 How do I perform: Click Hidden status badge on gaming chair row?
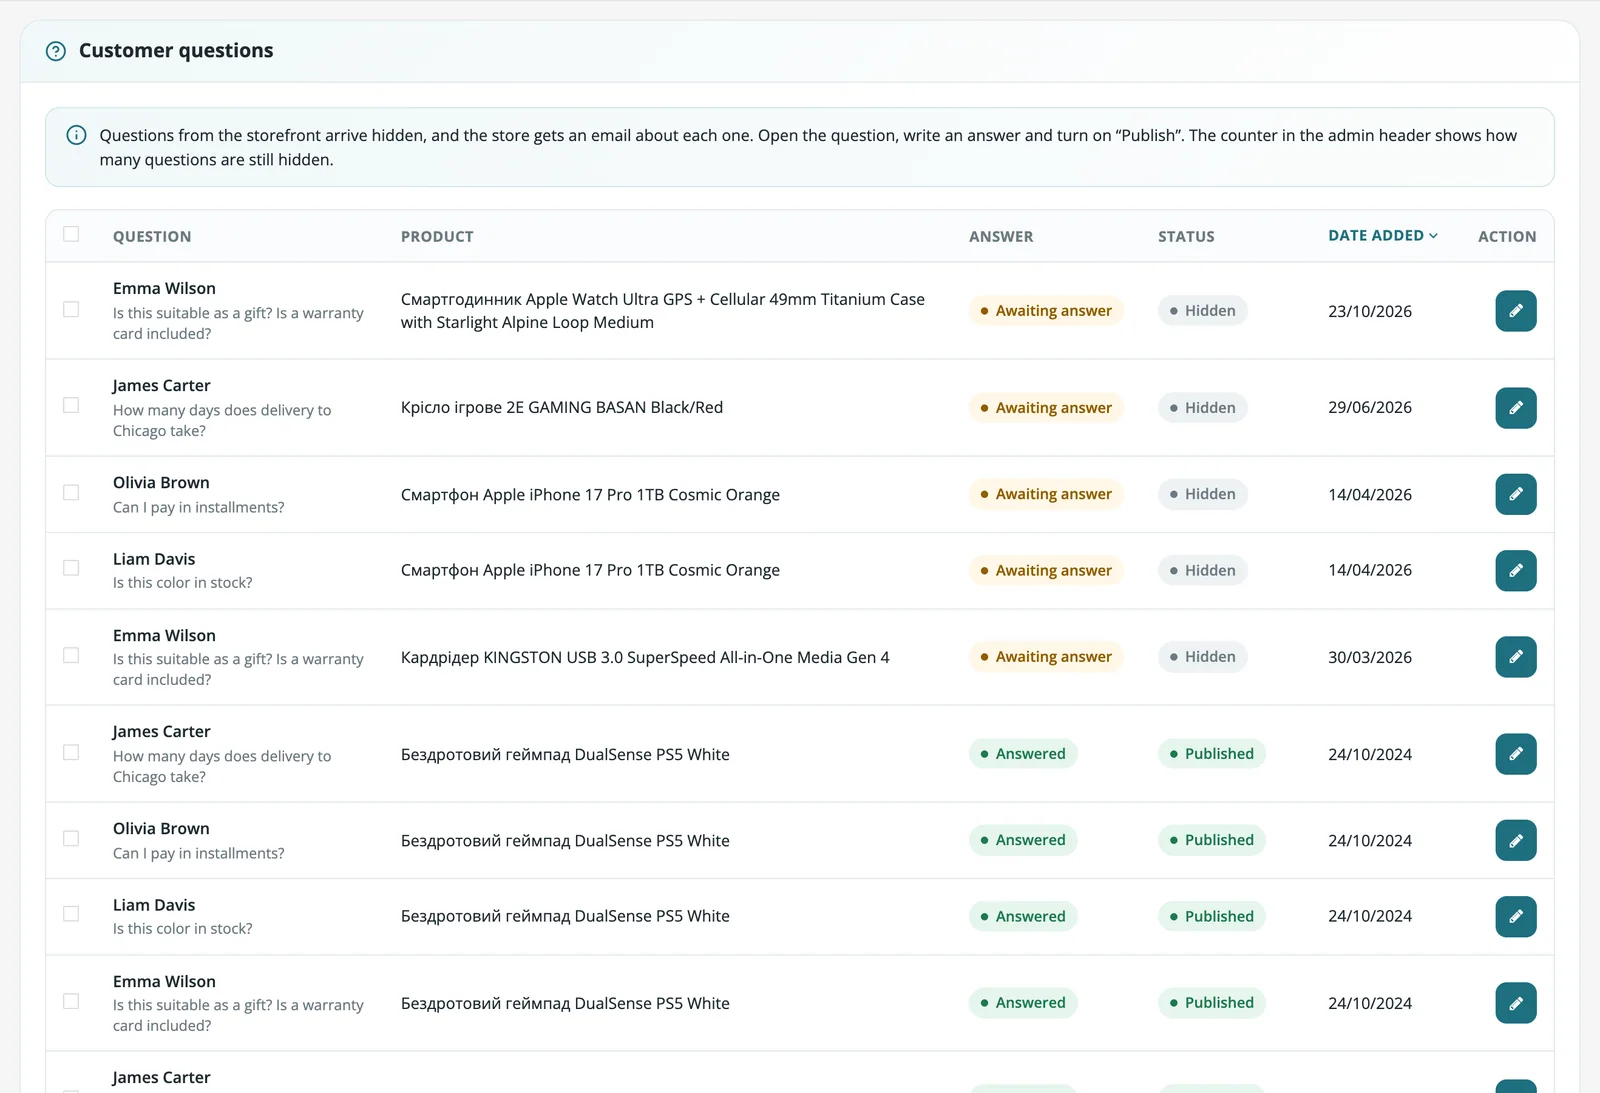pos(1202,408)
